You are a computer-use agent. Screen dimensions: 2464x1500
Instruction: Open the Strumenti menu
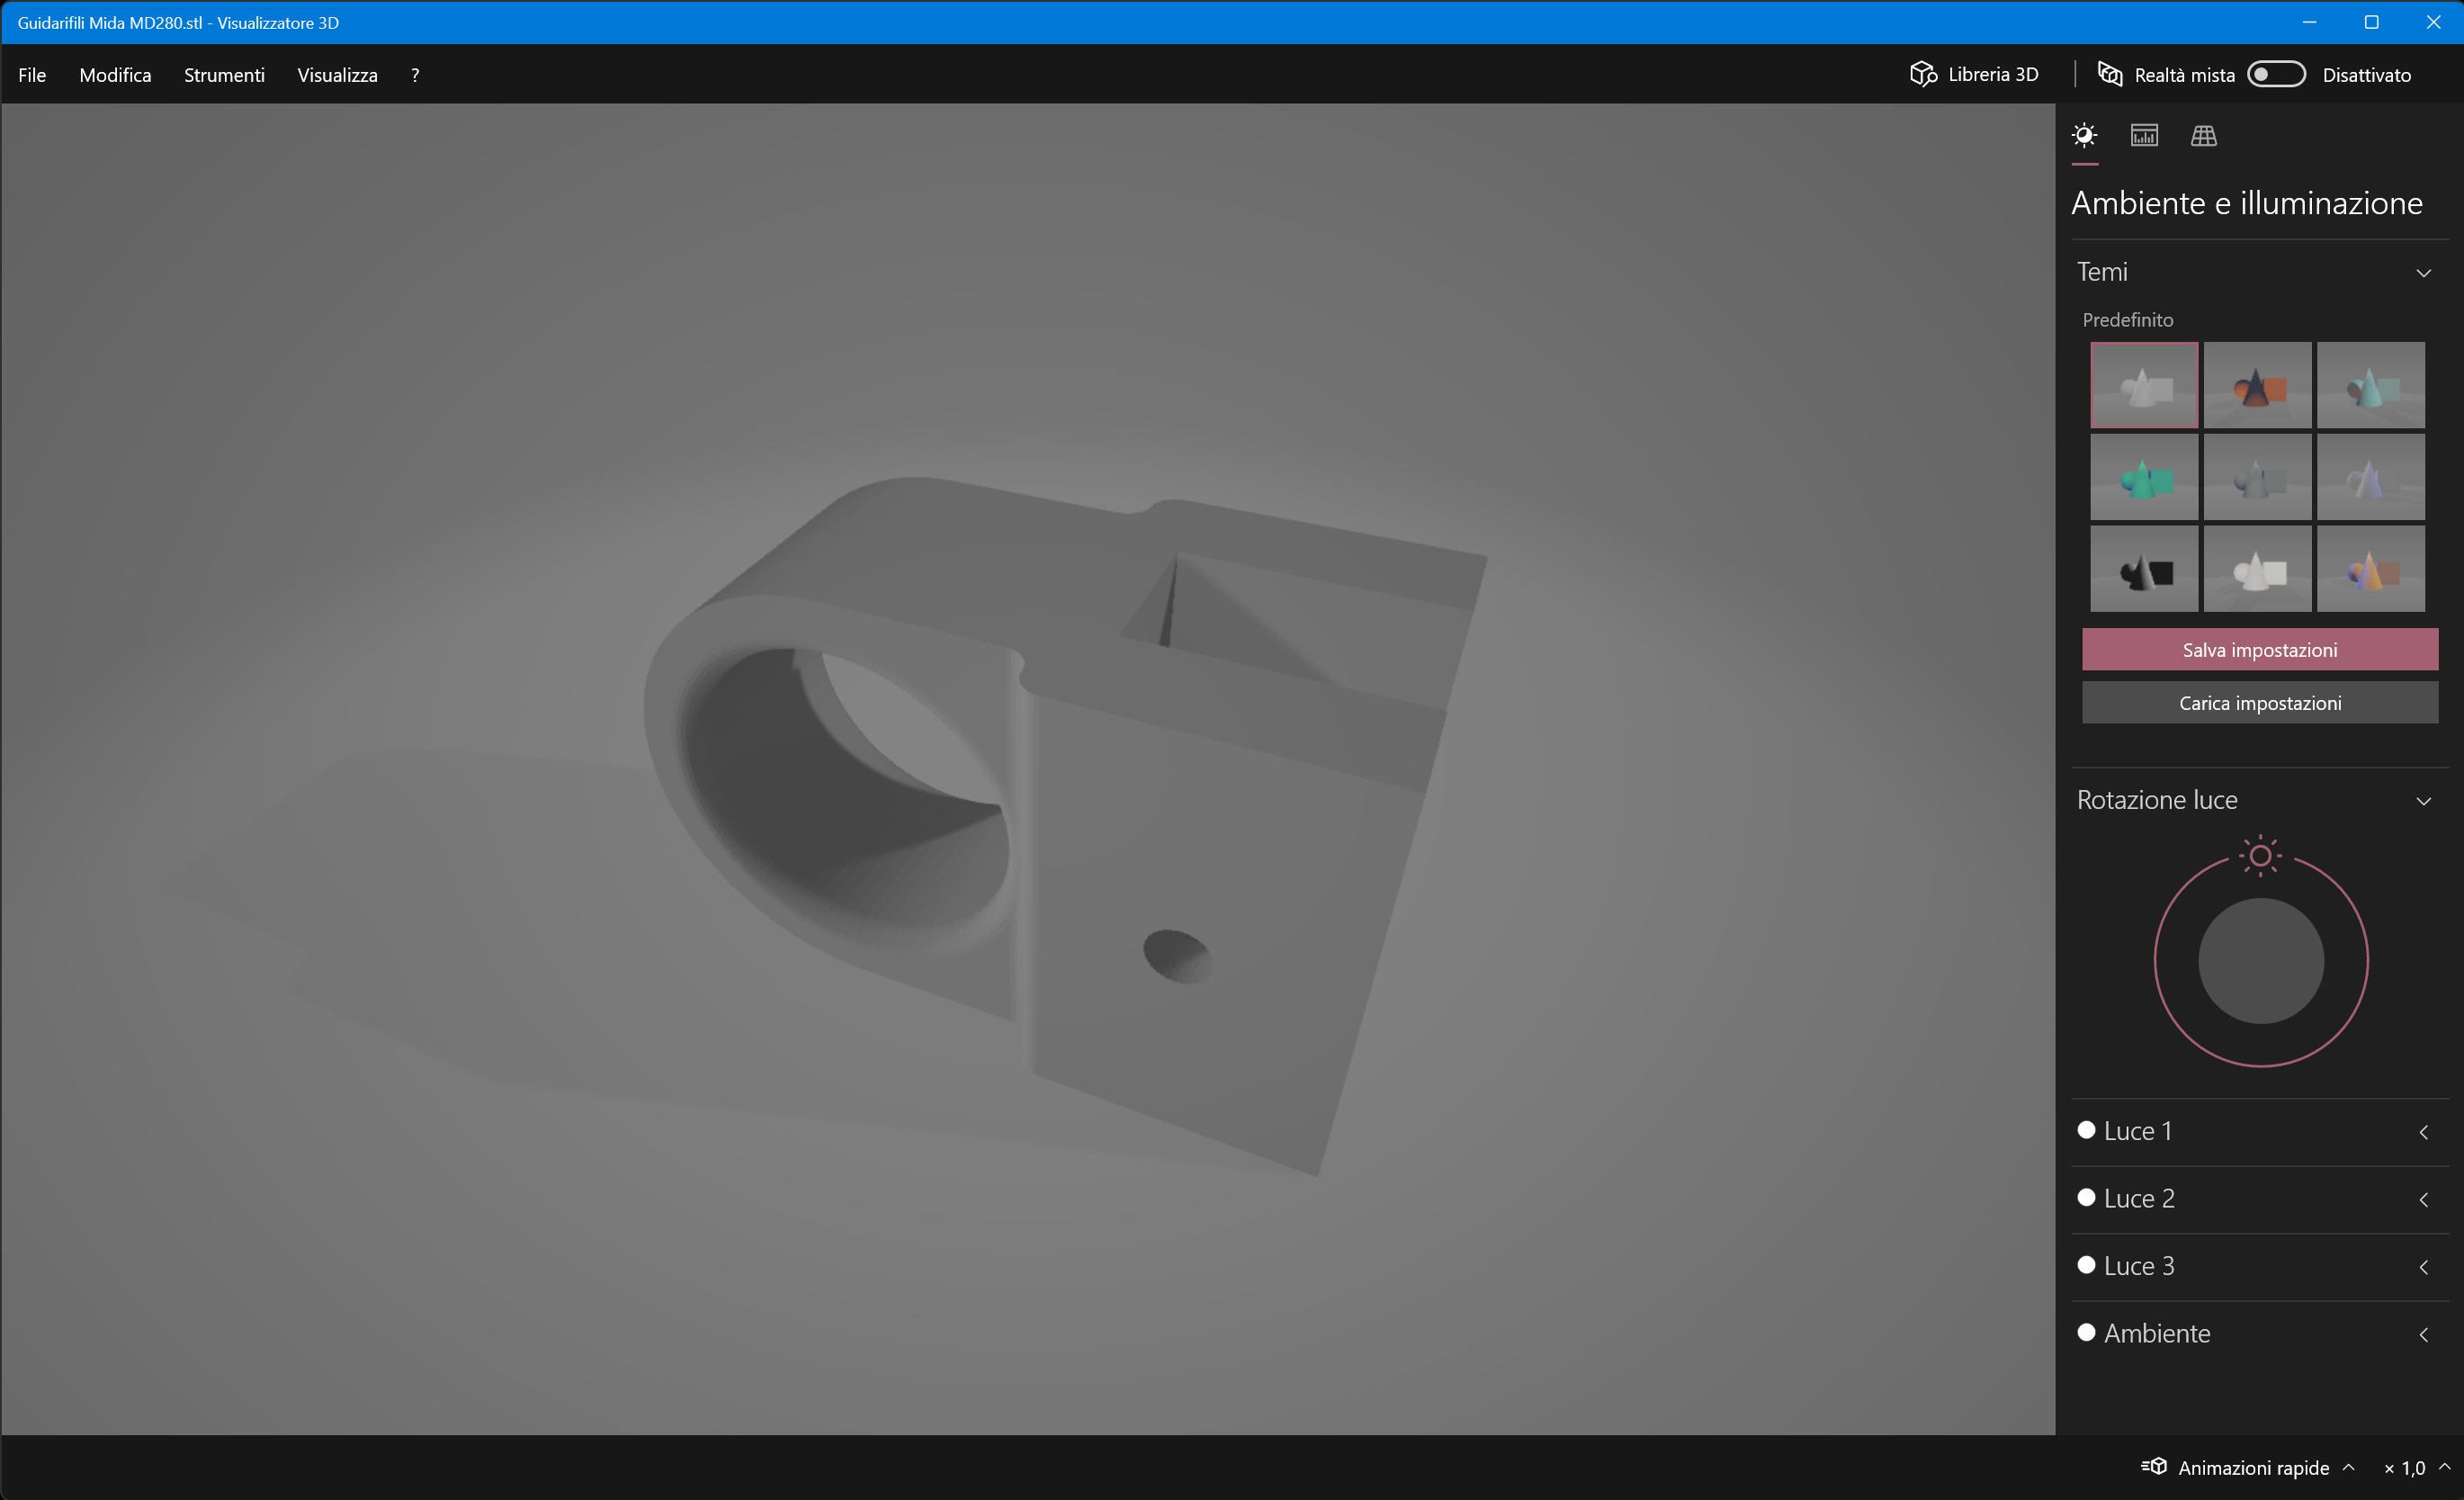[223, 74]
